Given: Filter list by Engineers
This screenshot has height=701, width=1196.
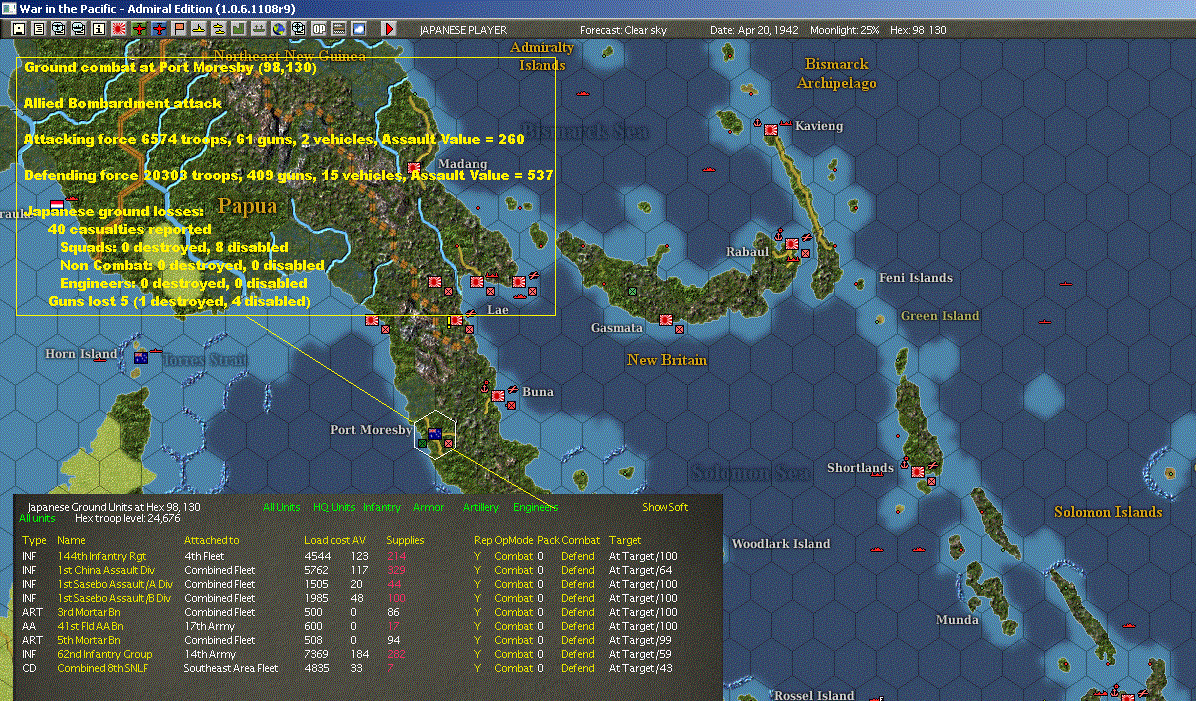Looking at the screenshot, I should coord(535,506).
